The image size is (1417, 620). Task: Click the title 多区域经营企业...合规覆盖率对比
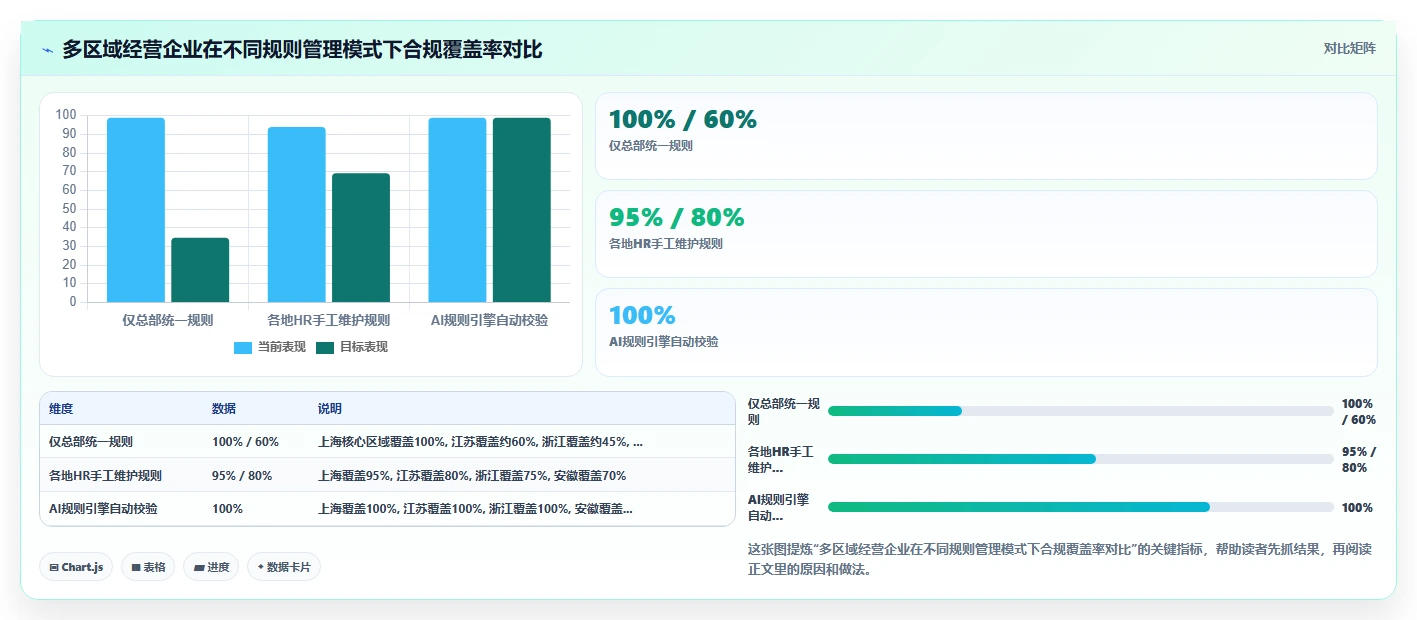[302, 49]
